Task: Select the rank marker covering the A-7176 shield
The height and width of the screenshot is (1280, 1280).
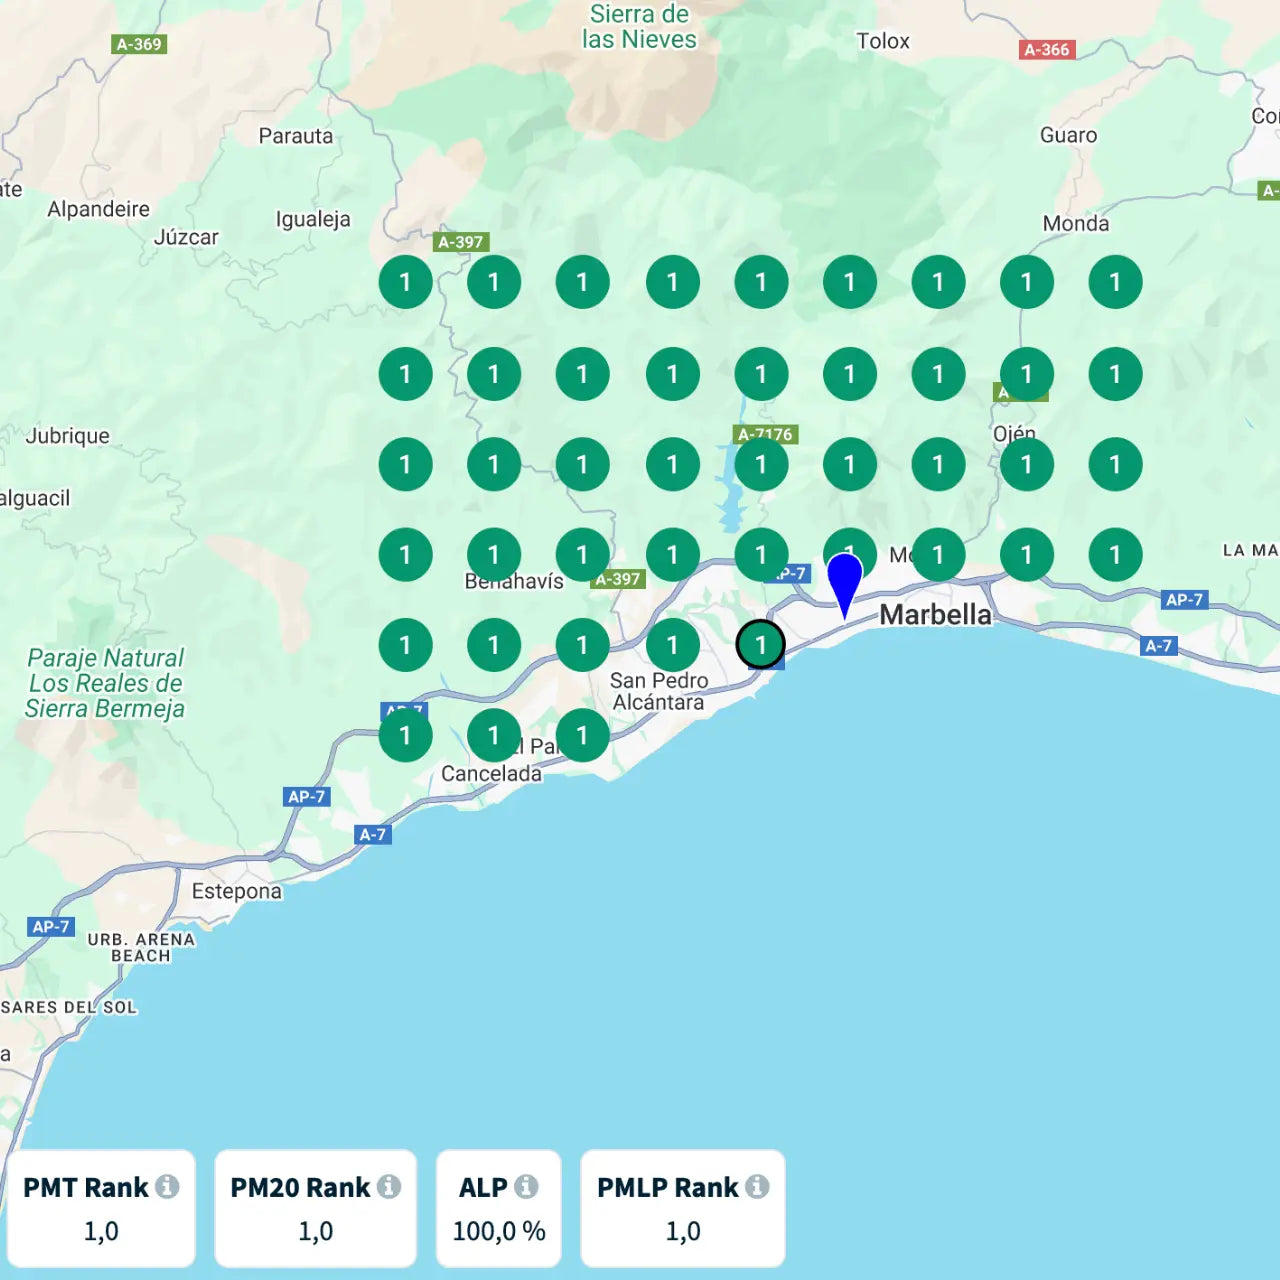Action: point(761,465)
